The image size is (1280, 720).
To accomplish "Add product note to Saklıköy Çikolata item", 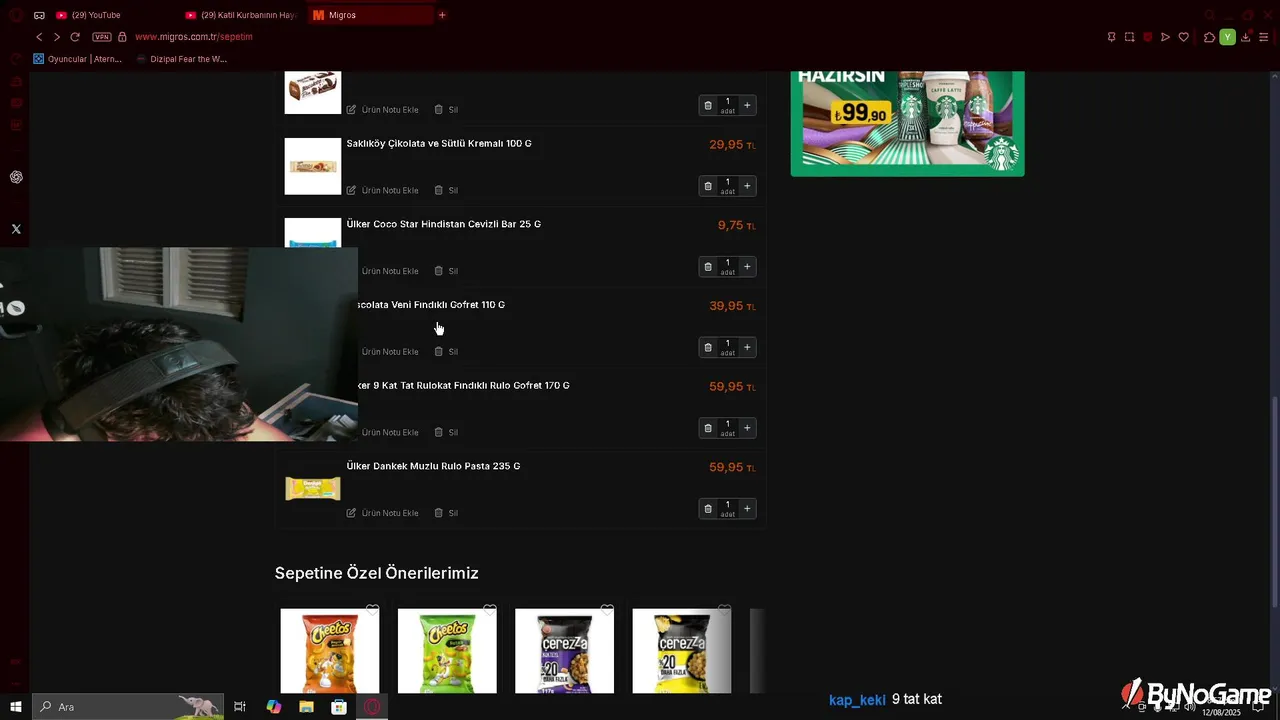I will tap(383, 190).
